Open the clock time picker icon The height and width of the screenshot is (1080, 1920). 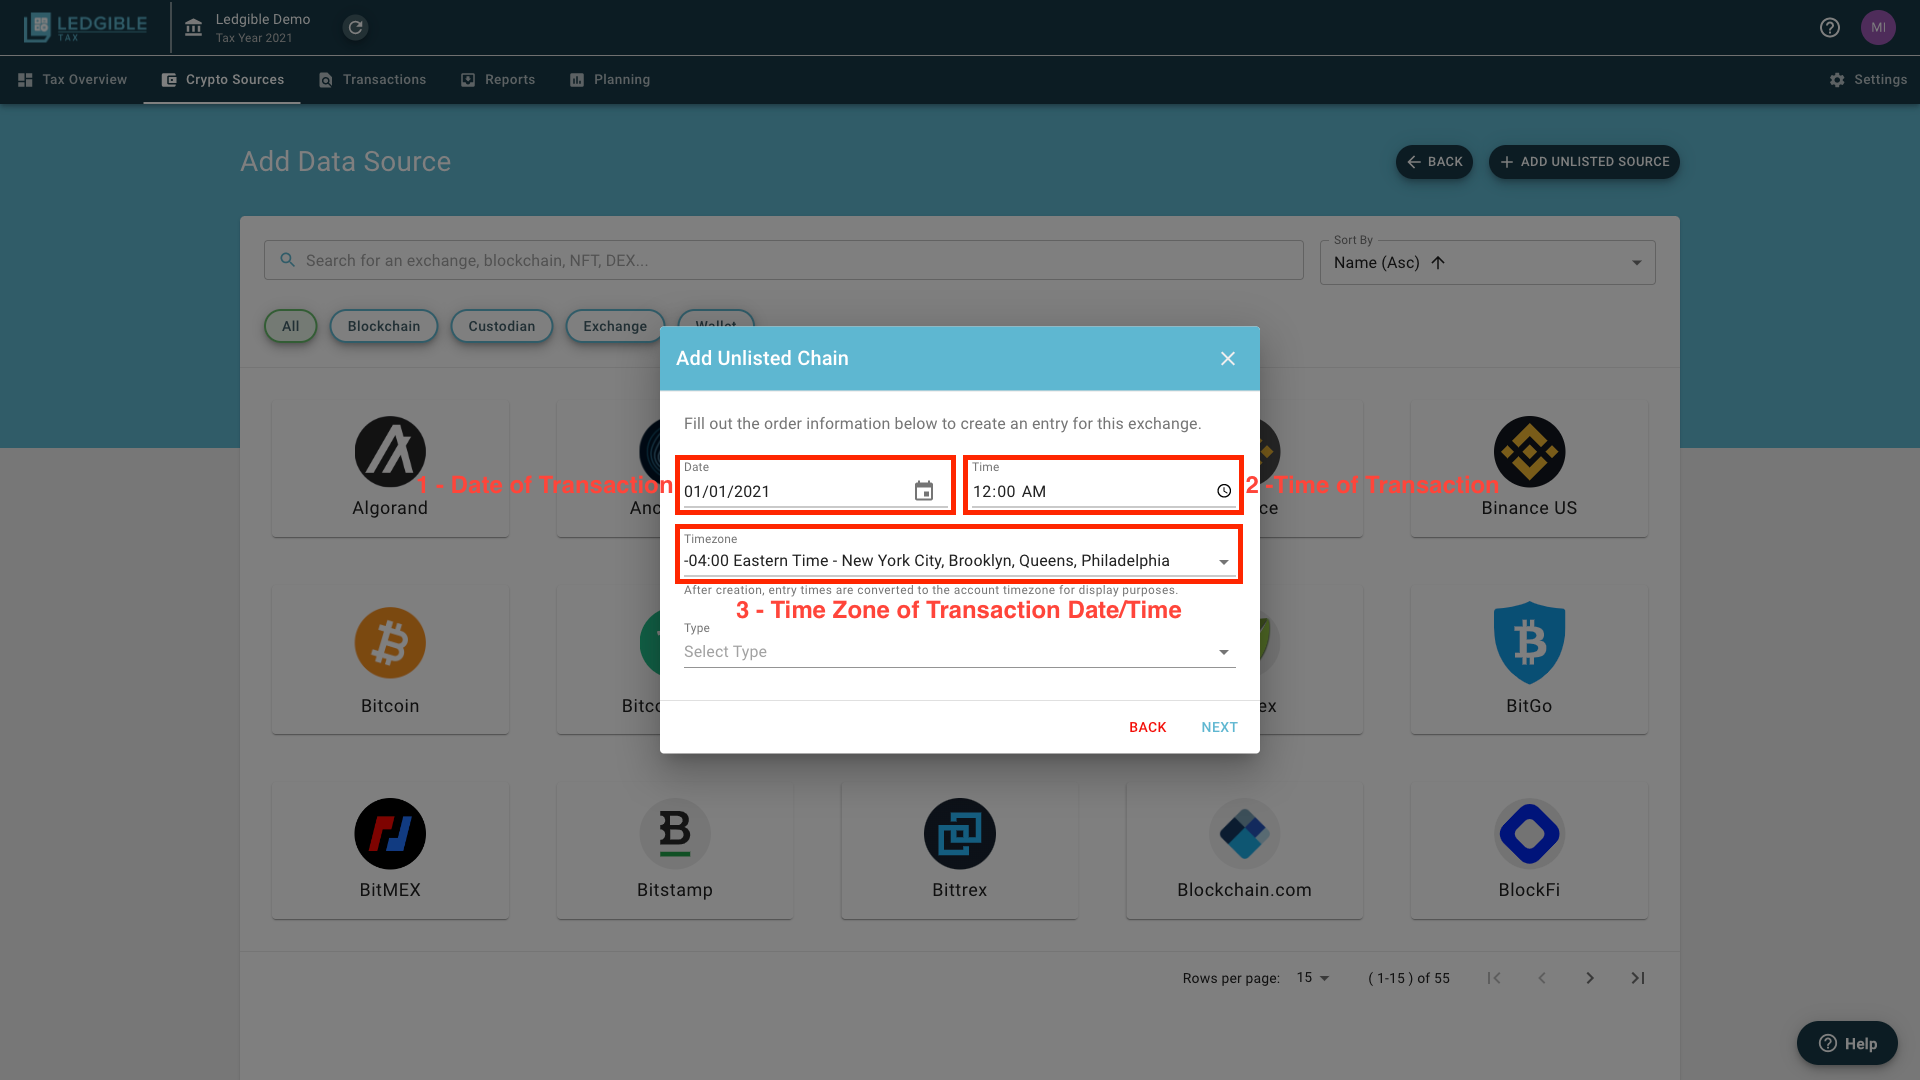(1224, 491)
